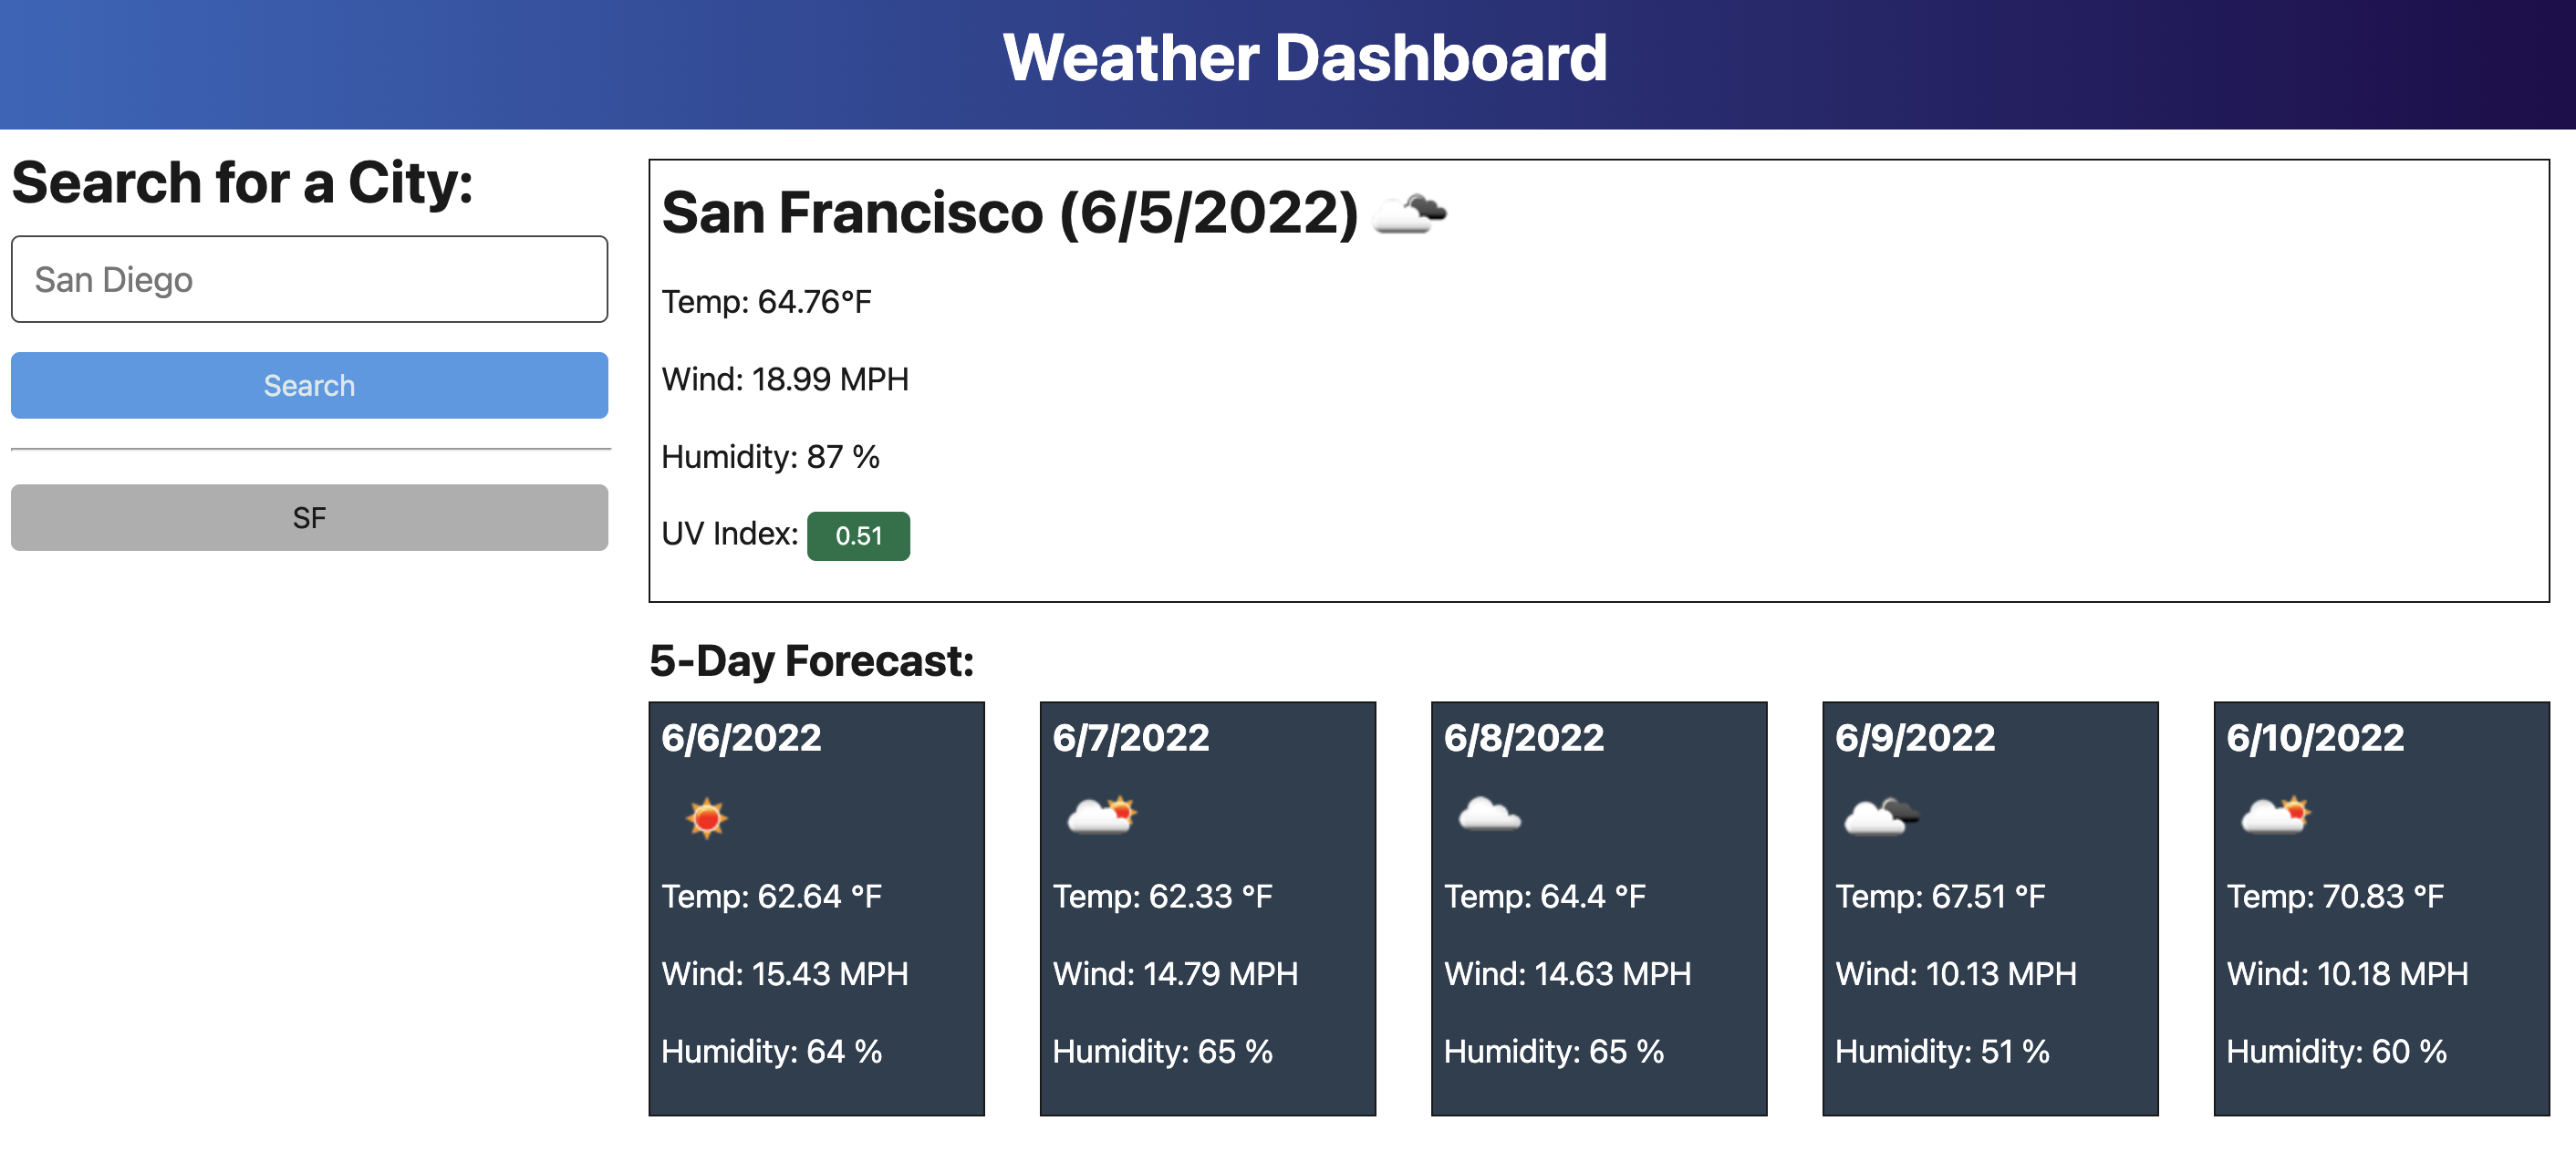Click the Temp reading on the current weather panel
The width and height of the screenshot is (2576, 1173).
pos(766,300)
